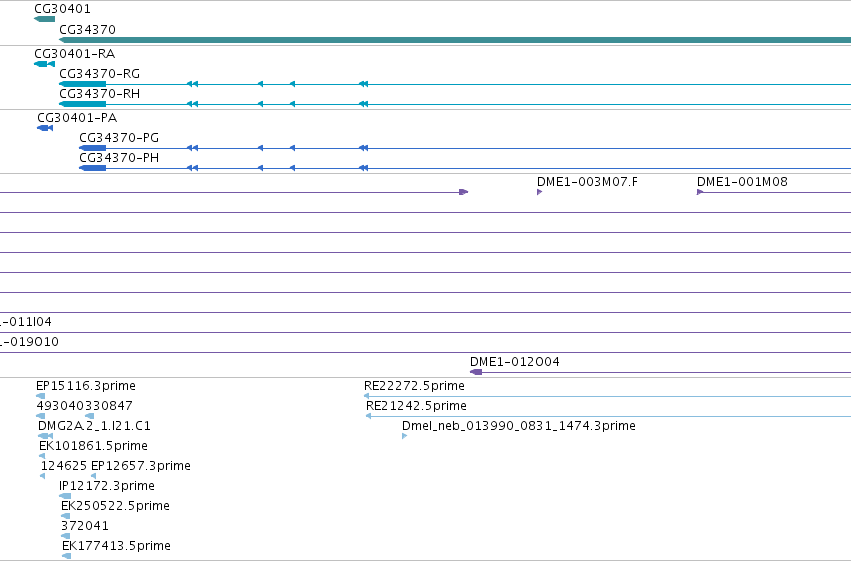Select the EK101861.5prime label
The width and height of the screenshot is (851, 561).
click(93, 446)
